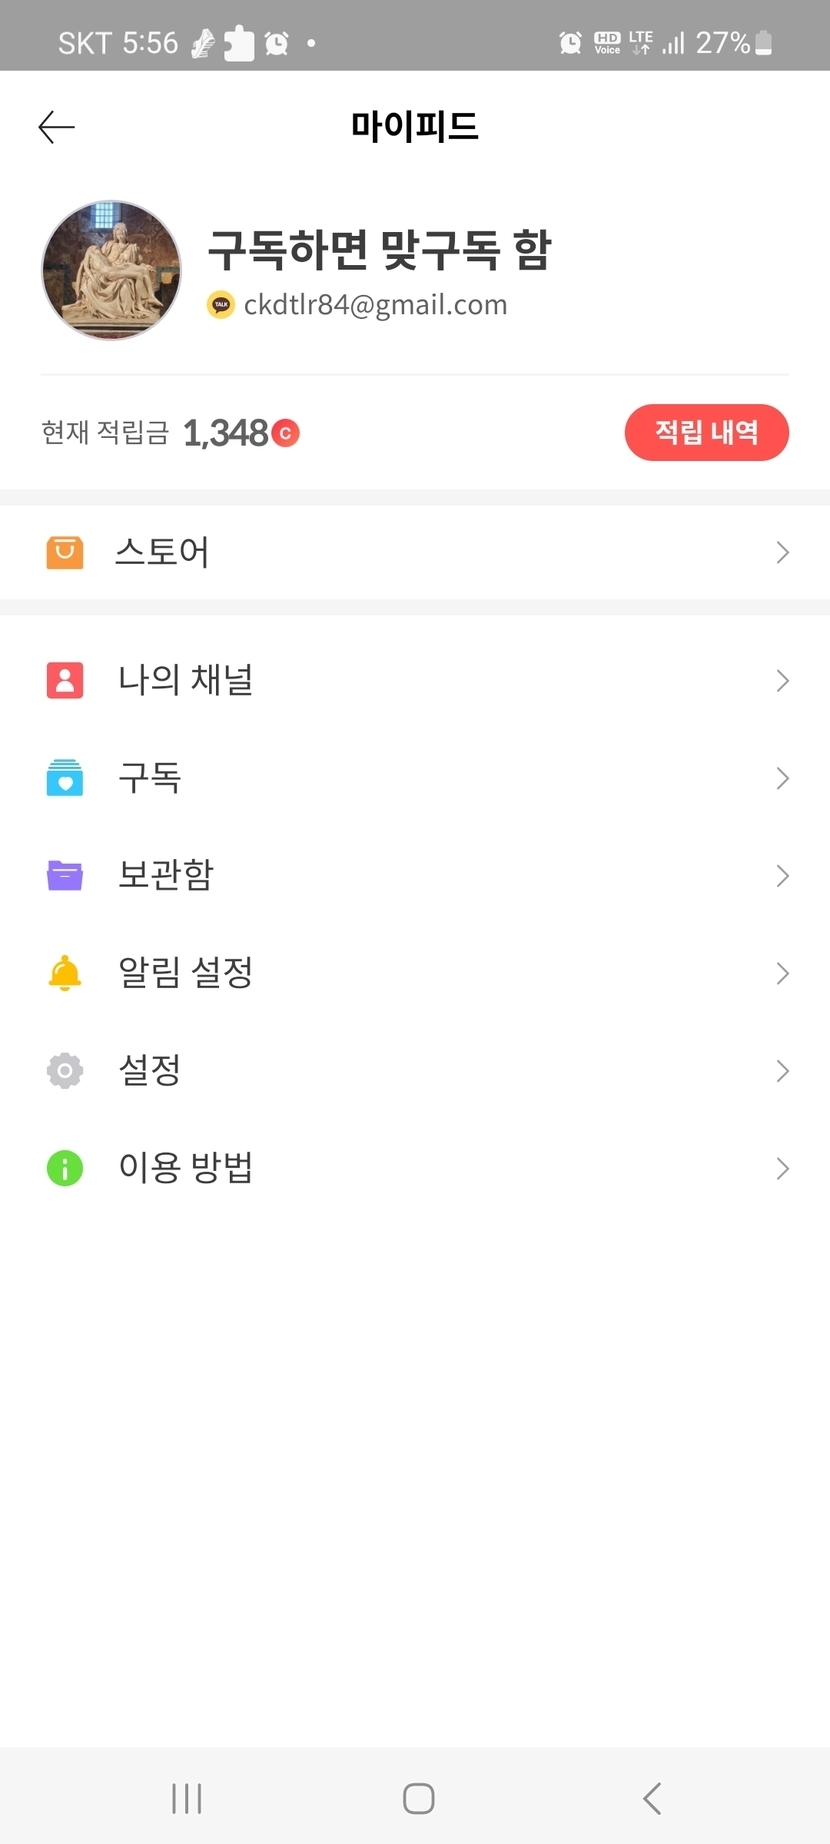Viewport: 830px width, 1844px height.
Task: Tap the yellow notification bell icon
Action: [65, 973]
